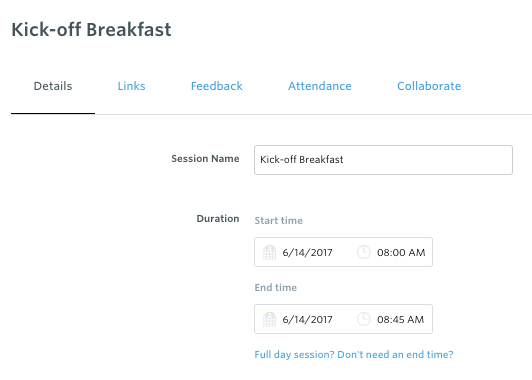The width and height of the screenshot is (532, 380).
Task: Open the start date calendar icon
Action: coord(269,252)
